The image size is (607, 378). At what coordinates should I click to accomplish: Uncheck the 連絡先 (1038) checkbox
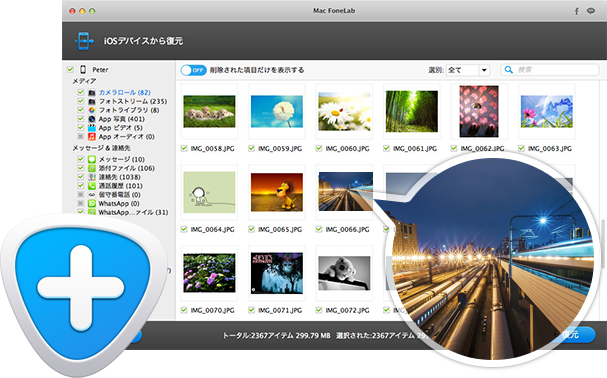coord(81,177)
